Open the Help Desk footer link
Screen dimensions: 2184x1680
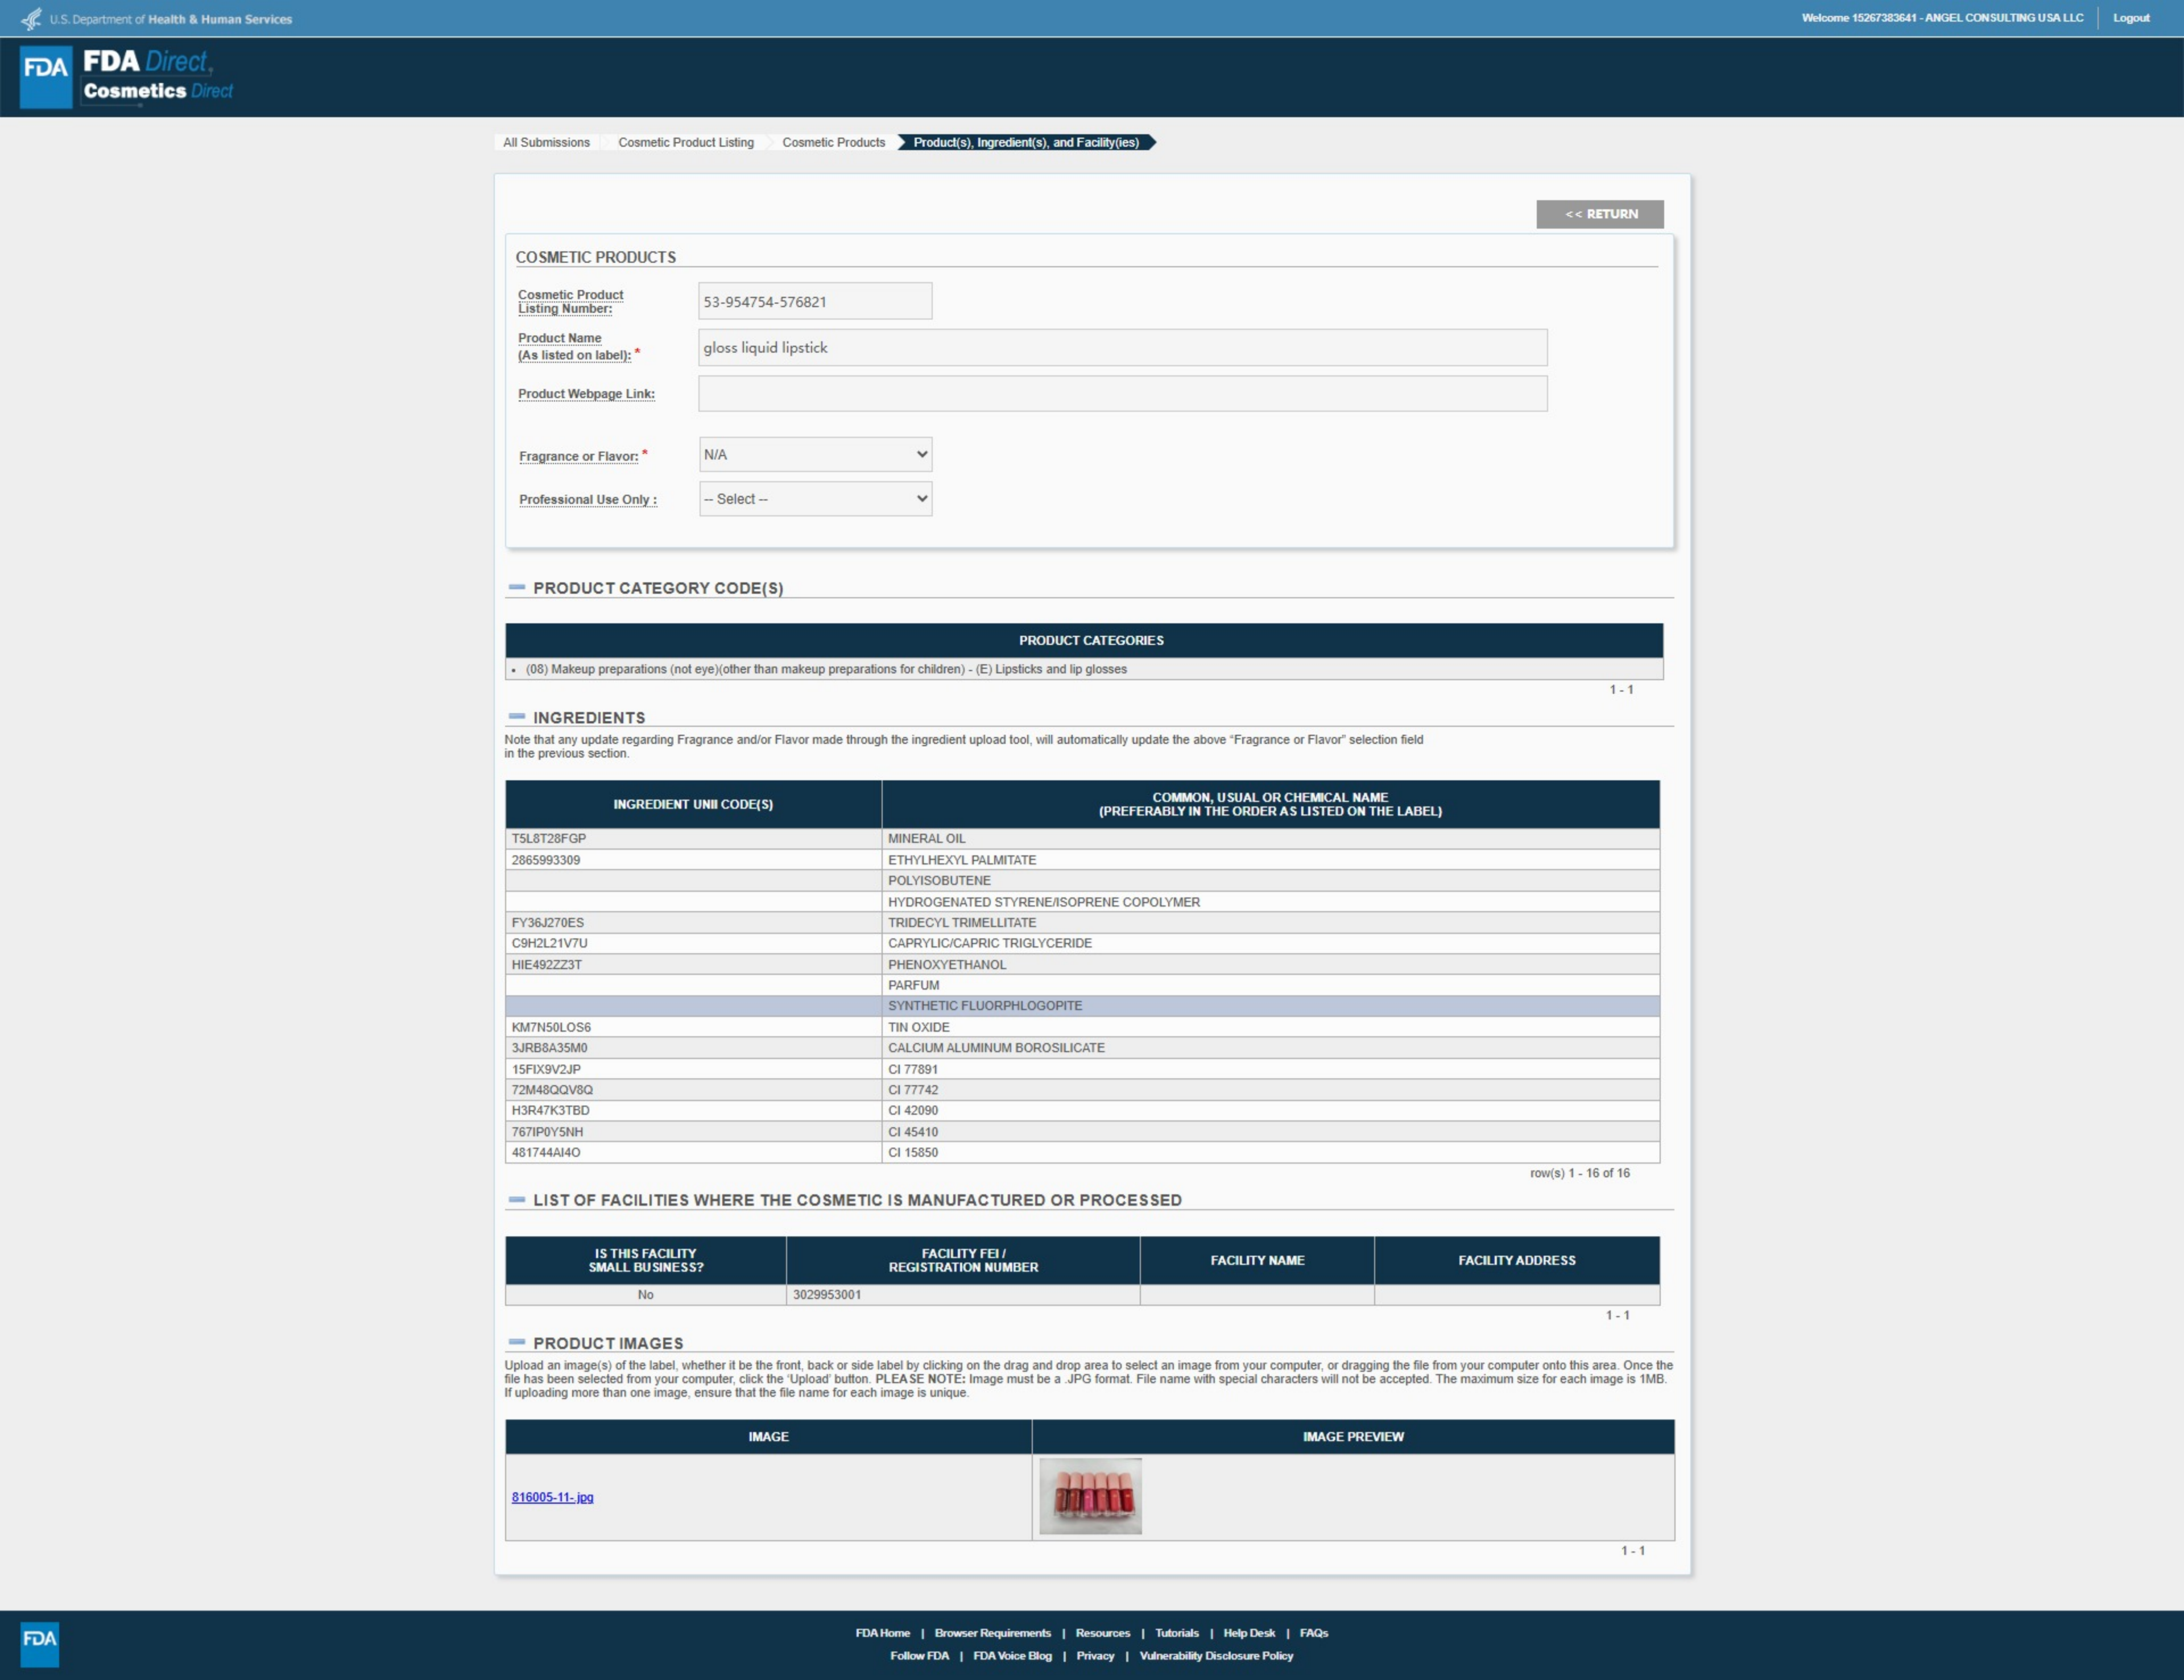point(1249,1633)
